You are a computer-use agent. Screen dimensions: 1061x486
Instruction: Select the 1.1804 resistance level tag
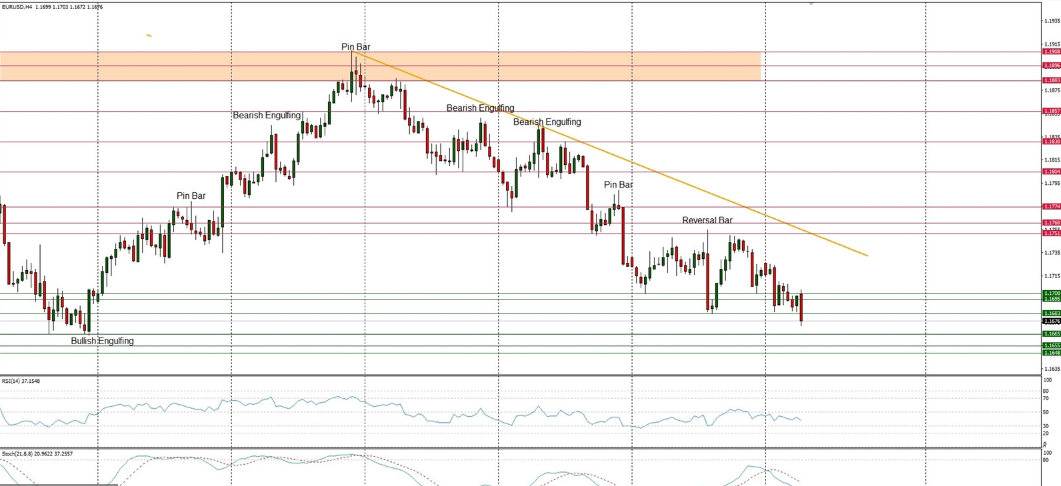point(1051,171)
